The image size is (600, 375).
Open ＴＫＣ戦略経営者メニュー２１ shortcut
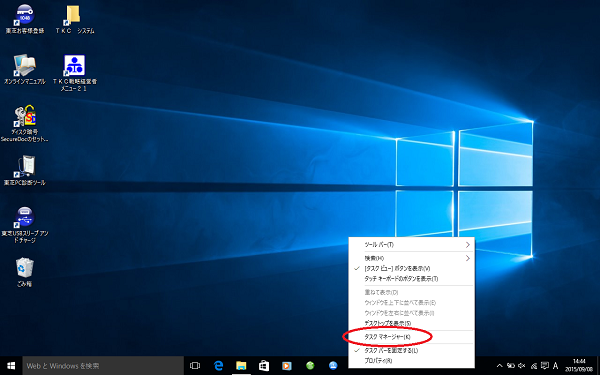point(75,73)
